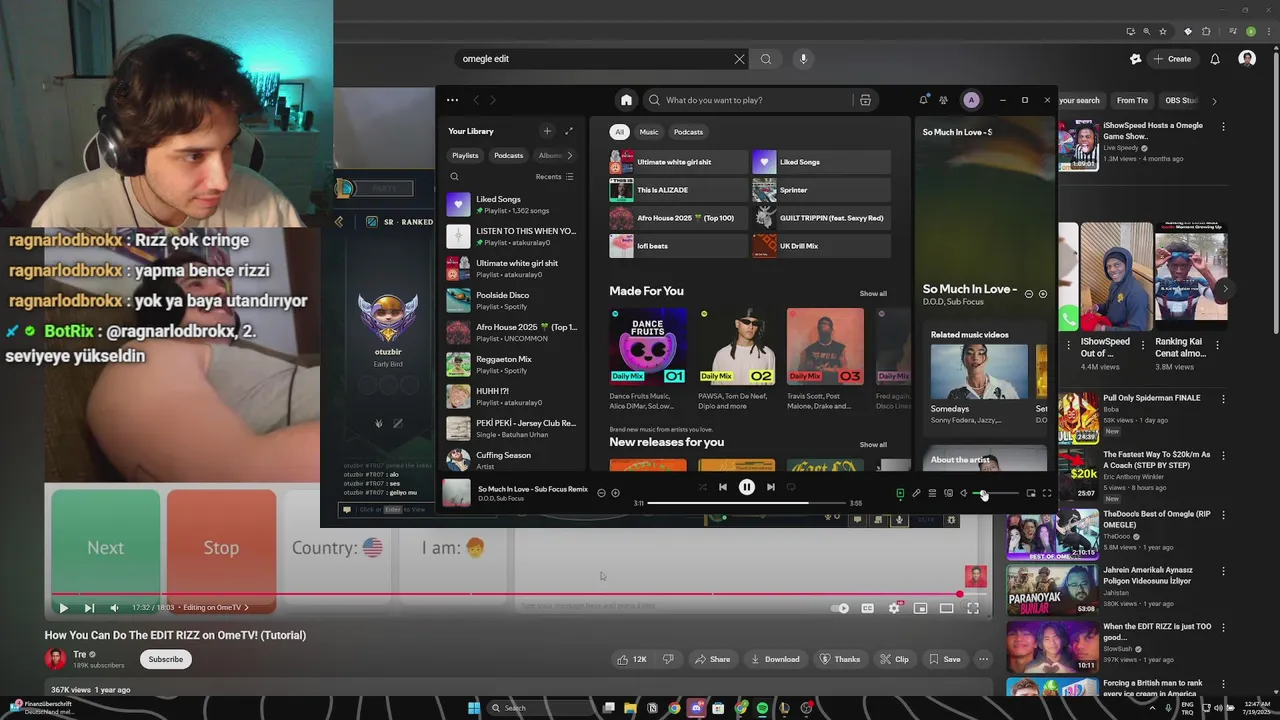The width and height of the screenshot is (1280, 720).
Task: Enter Spotify full screen mode
Action: [1047, 493]
